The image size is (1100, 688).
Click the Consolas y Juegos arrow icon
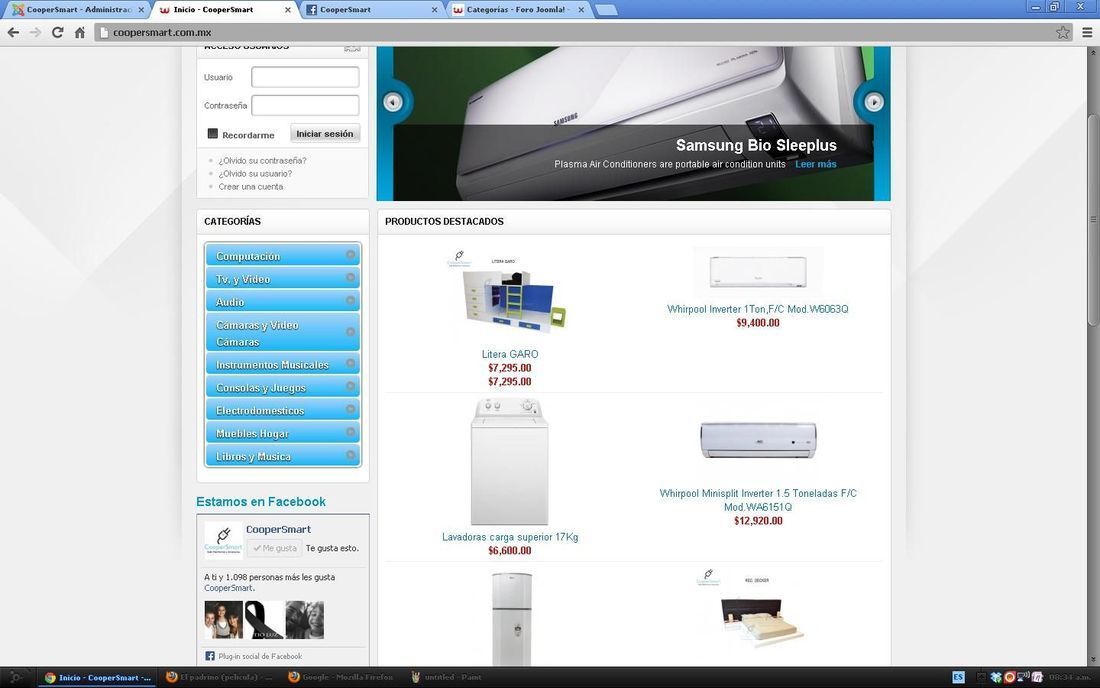coord(351,386)
